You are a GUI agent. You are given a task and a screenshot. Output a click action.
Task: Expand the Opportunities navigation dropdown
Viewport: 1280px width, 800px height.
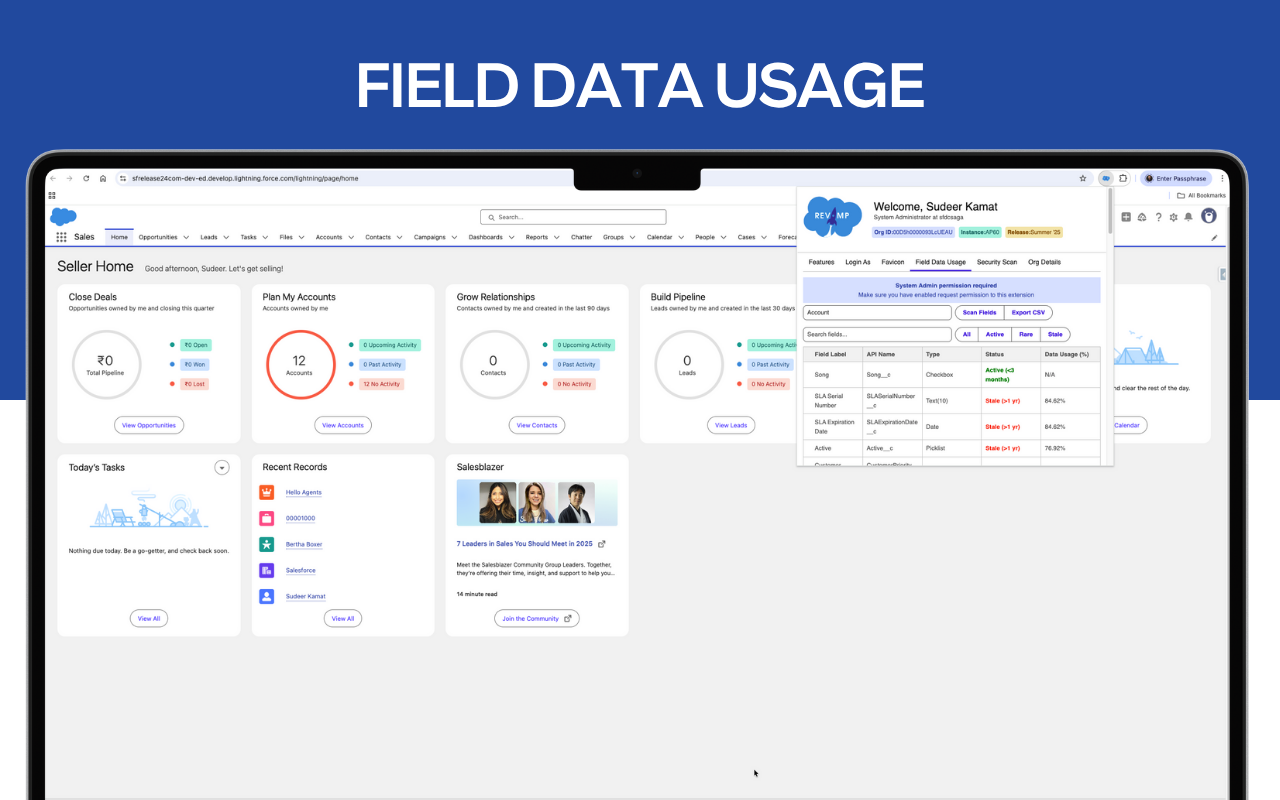[186, 236]
